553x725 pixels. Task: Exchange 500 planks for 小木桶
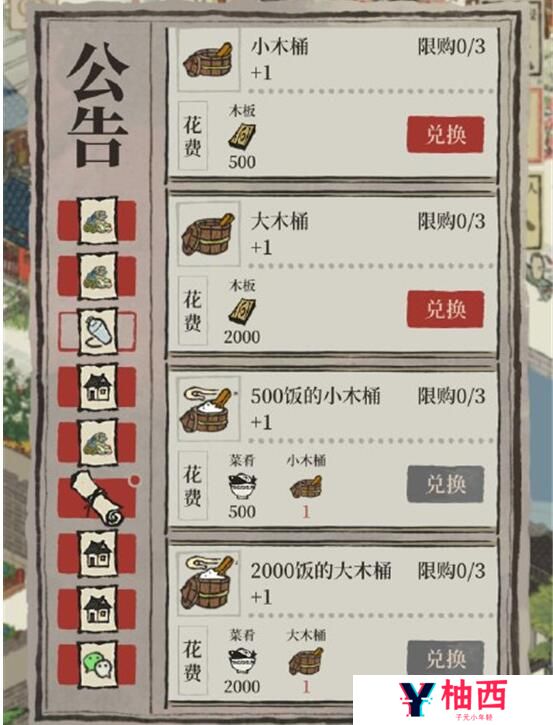pos(445,135)
